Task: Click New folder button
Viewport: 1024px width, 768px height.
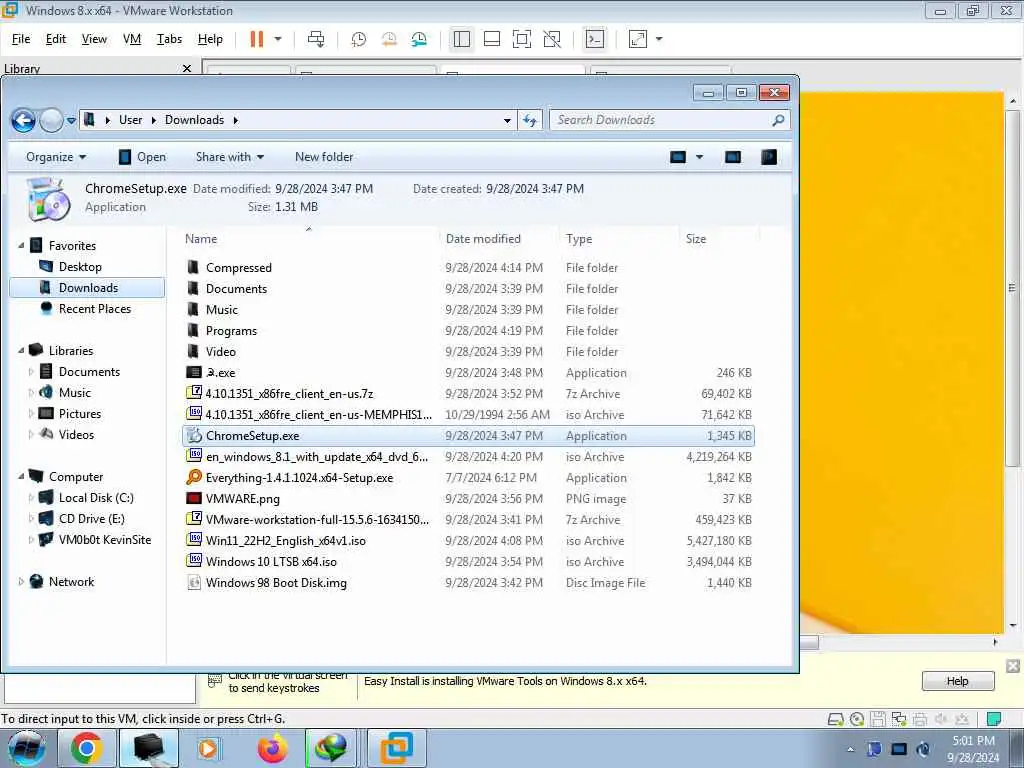Action: pyautogui.click(x=324, y=157)
